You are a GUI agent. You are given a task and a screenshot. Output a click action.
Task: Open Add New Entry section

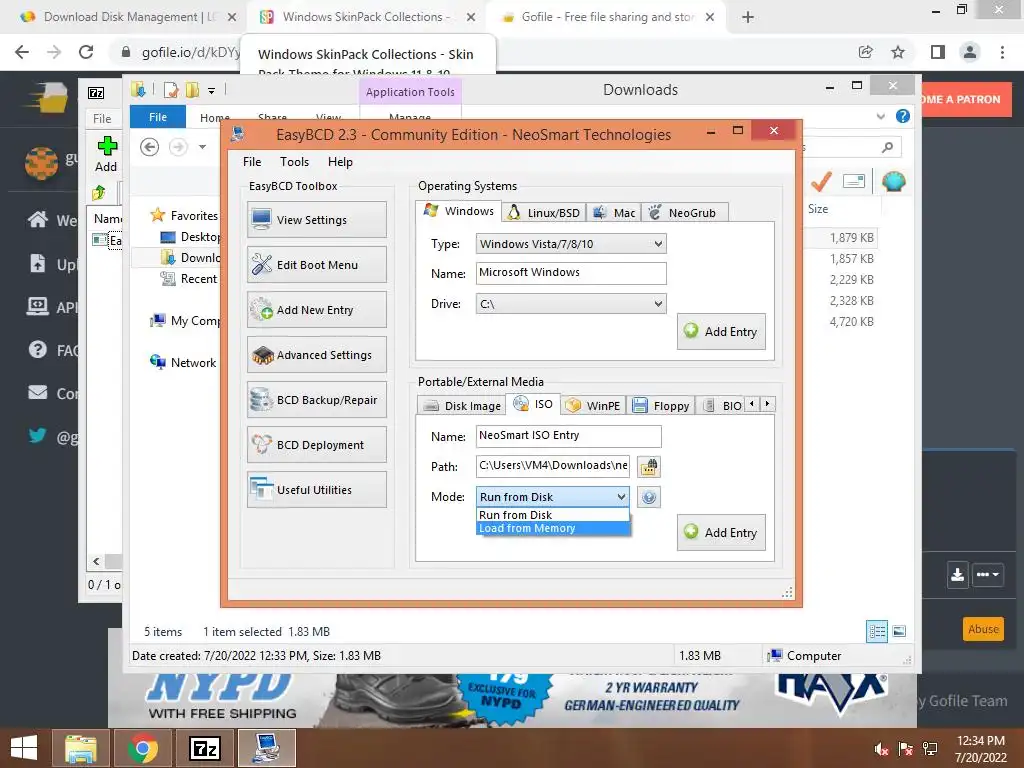317,310
